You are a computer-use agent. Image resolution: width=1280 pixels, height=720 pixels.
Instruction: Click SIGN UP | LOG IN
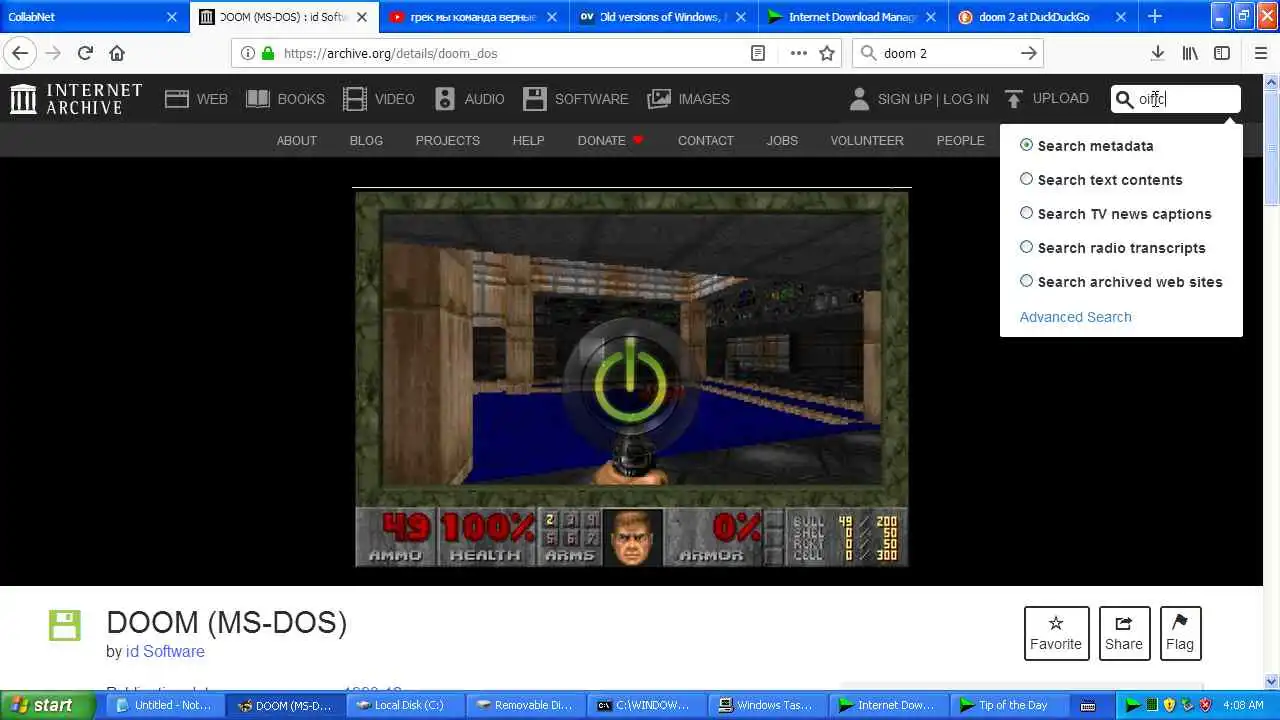[x=919, y=99]
